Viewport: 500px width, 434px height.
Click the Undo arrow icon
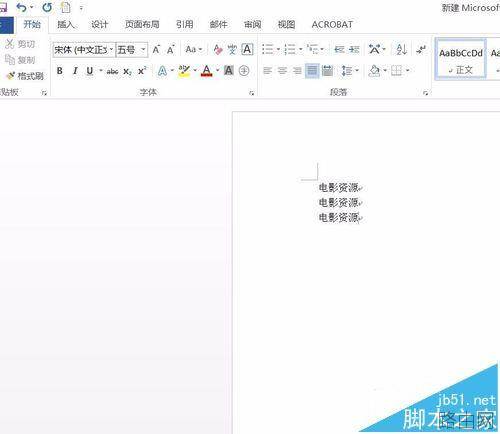coord(21,7)
